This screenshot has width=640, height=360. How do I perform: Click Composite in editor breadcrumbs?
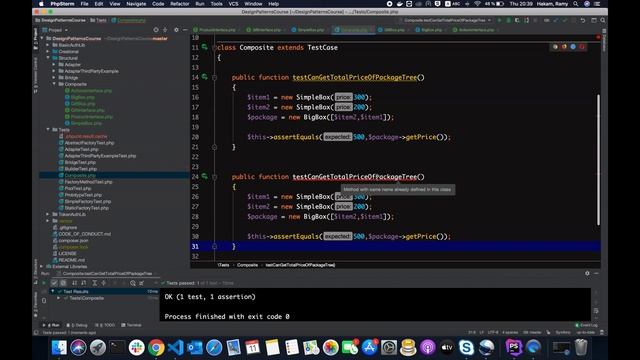[x=247, y=265]
